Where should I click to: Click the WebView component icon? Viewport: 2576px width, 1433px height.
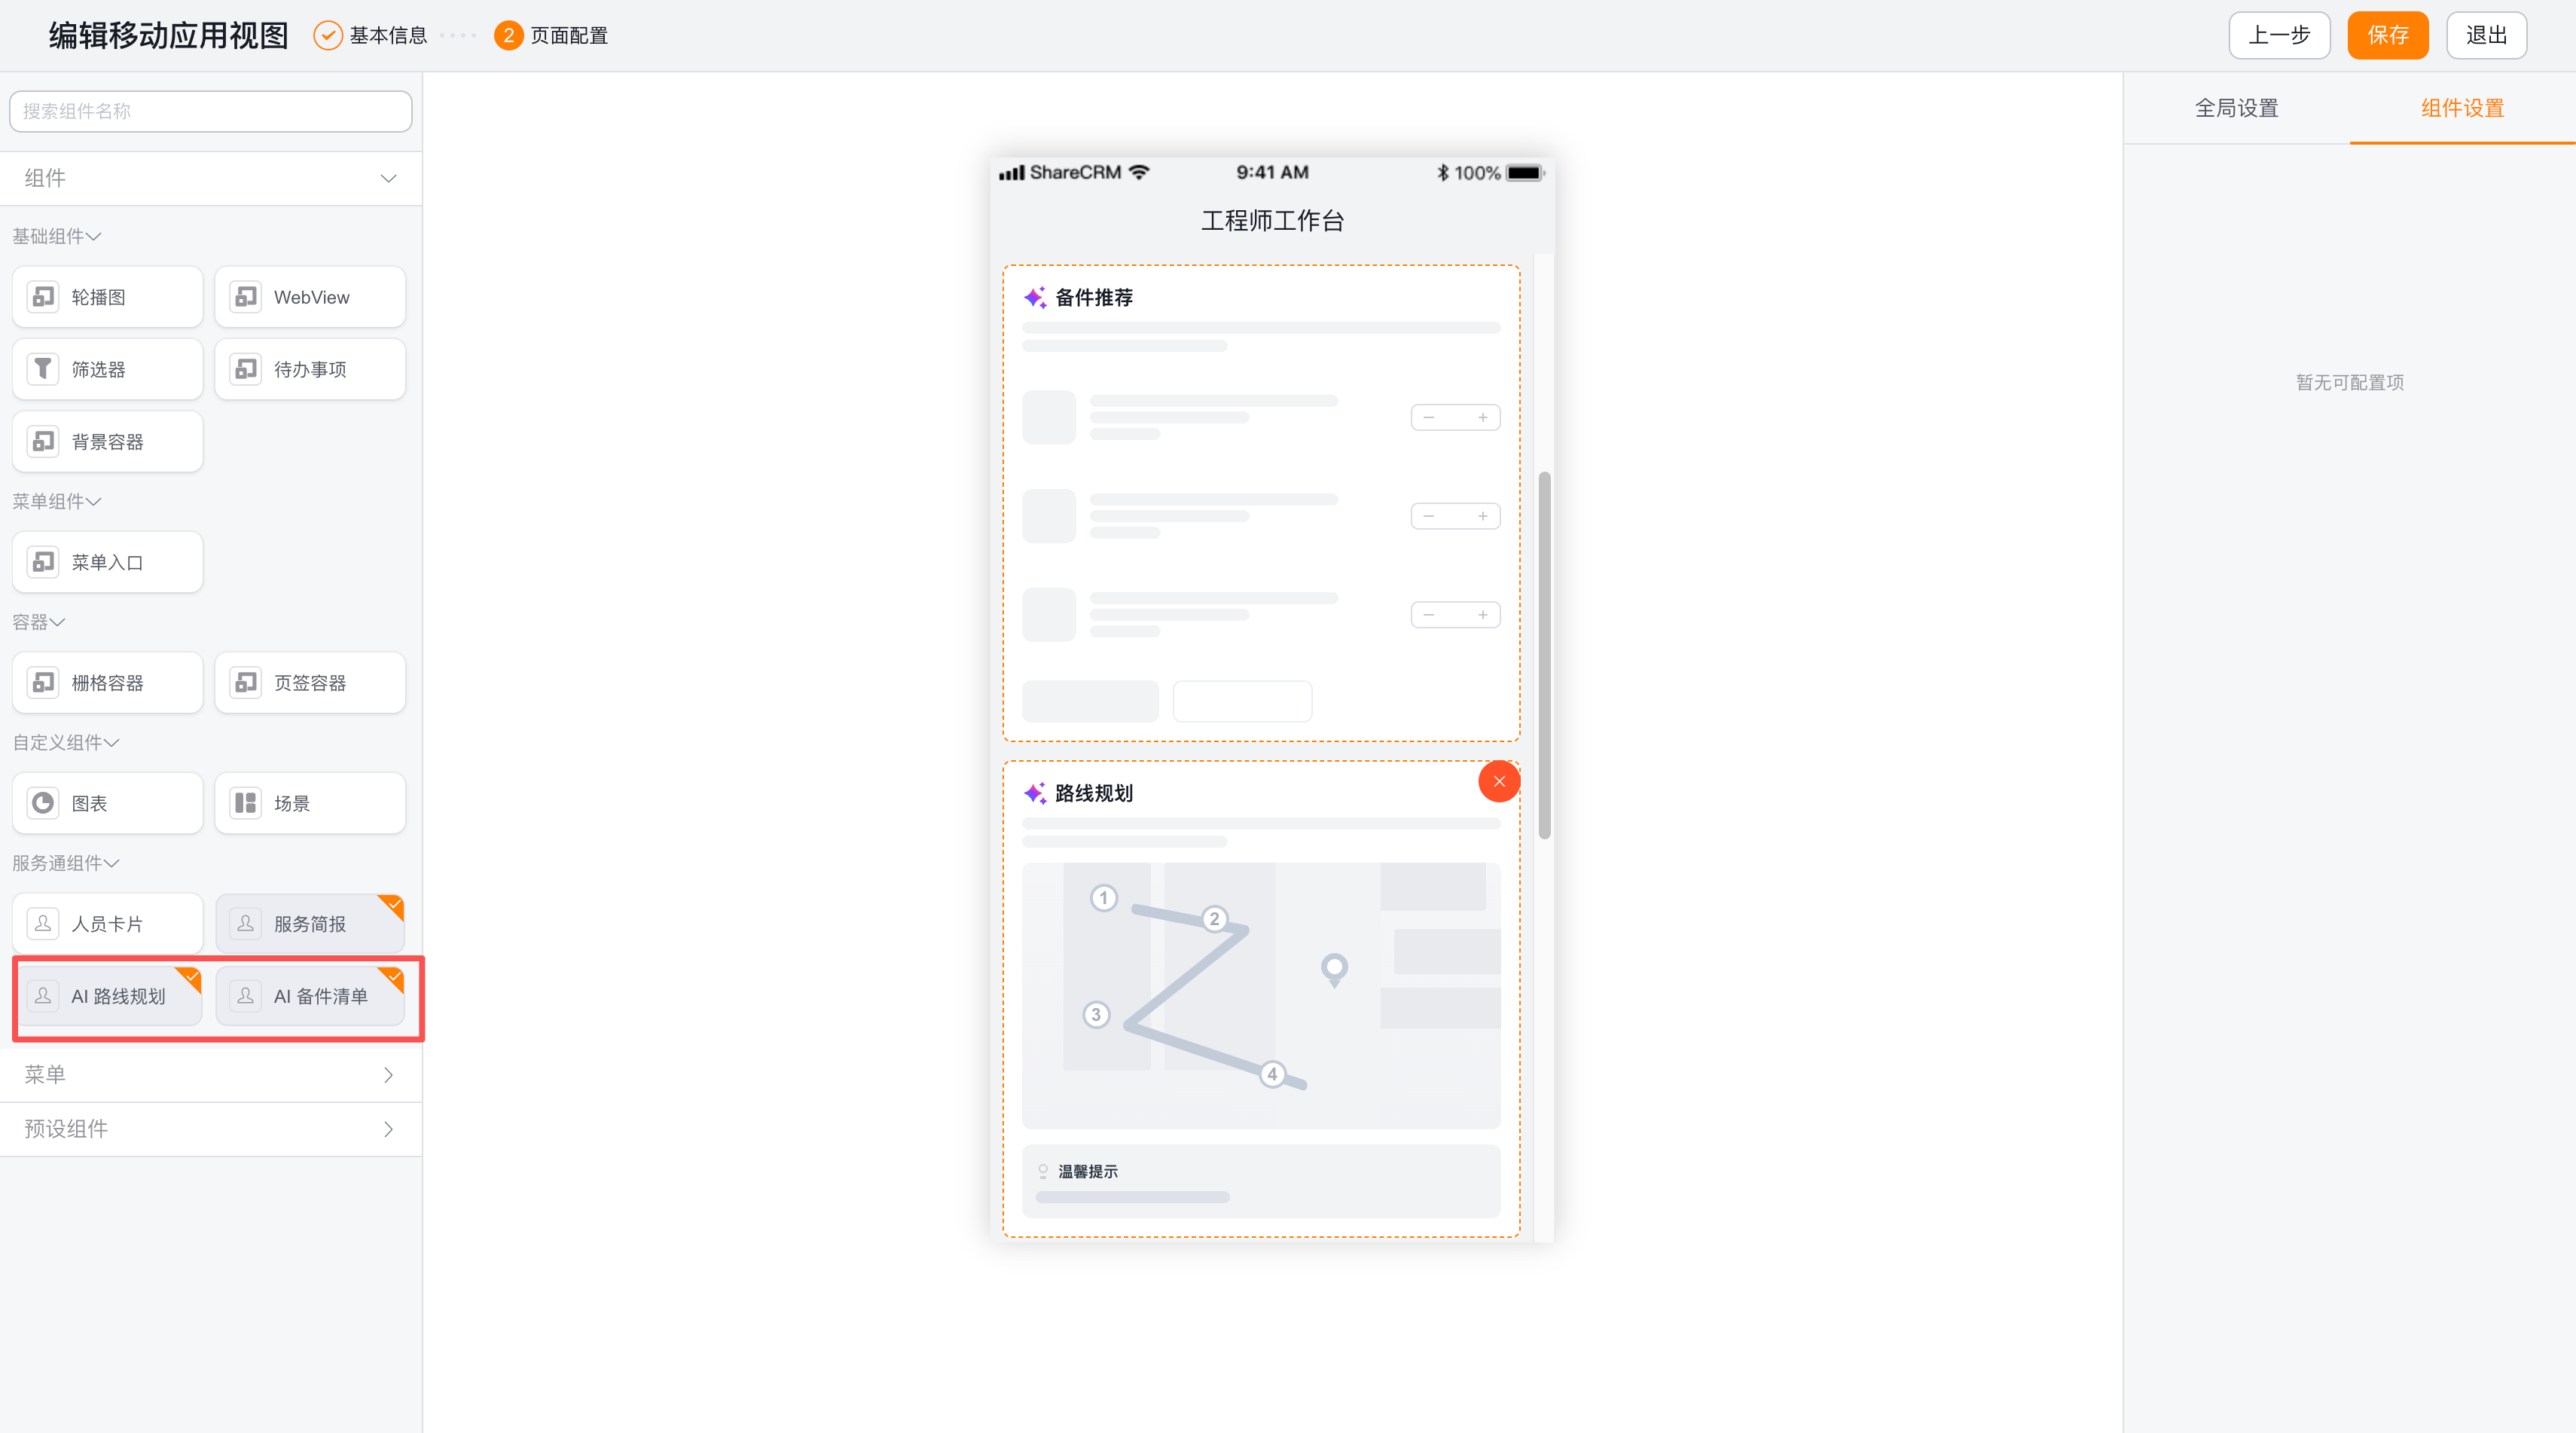click(x=246, y=297)
